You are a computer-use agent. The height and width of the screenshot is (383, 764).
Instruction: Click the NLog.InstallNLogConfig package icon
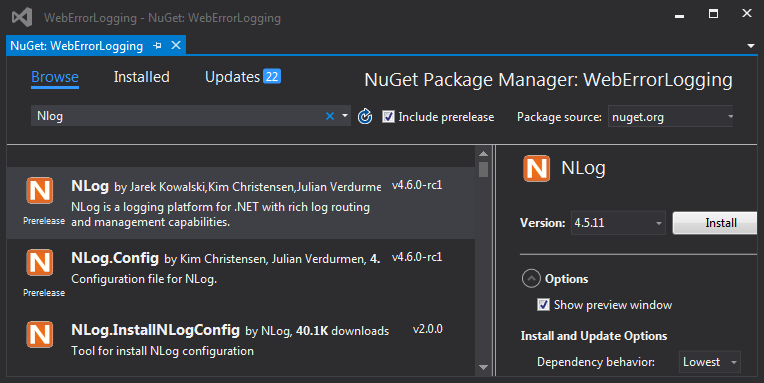(39, 334)
